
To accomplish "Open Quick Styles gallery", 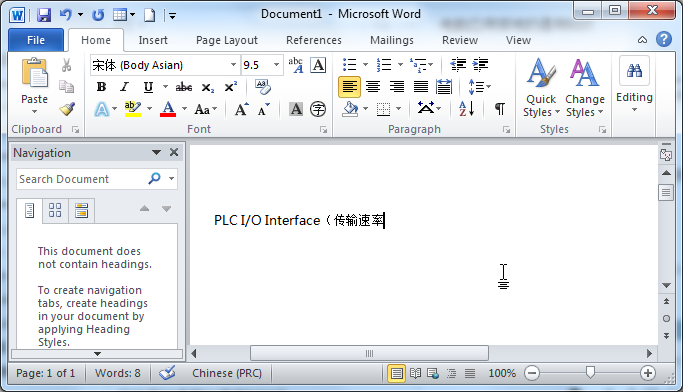I will pyautogui.click(x=541, y=87).
